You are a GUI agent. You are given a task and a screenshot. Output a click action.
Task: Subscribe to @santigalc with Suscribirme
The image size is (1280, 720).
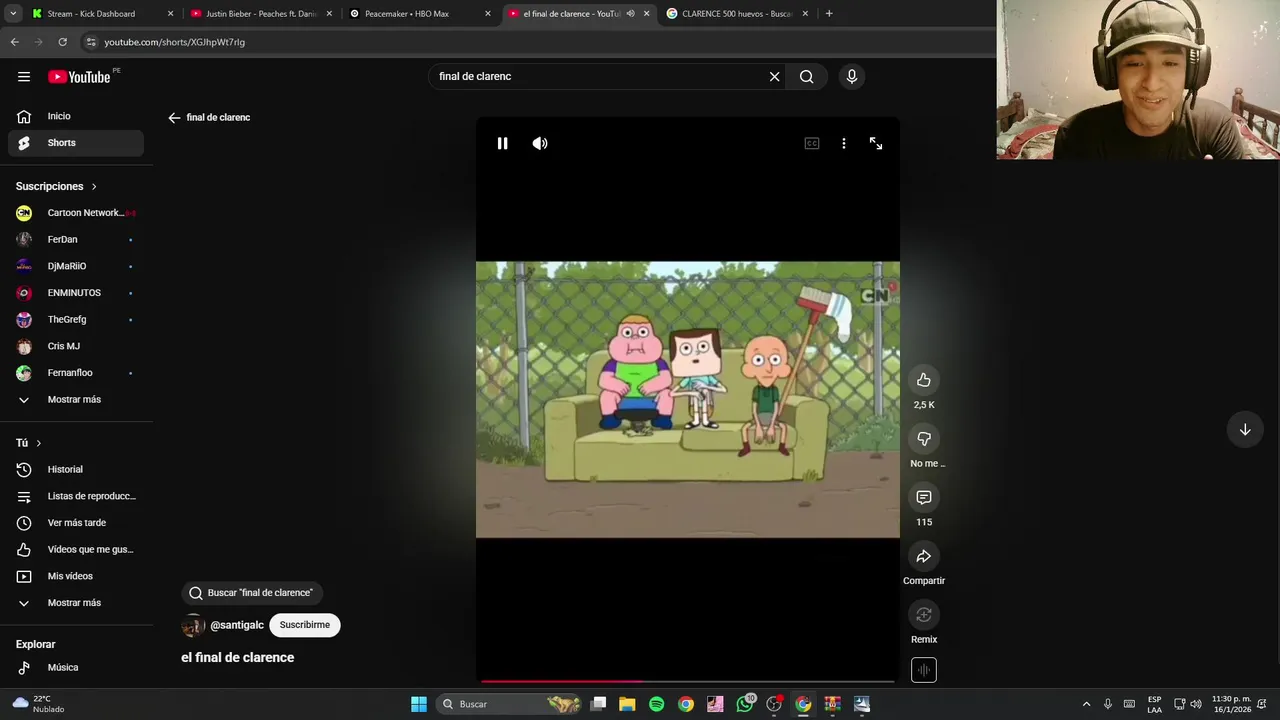point(305,625)
